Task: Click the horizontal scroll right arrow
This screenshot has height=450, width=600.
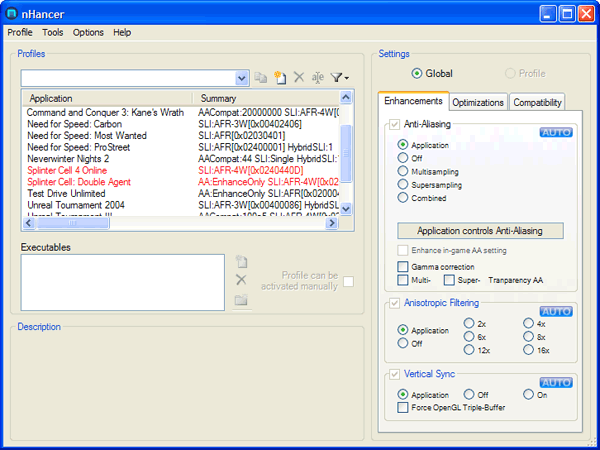Action: (332, 223)
